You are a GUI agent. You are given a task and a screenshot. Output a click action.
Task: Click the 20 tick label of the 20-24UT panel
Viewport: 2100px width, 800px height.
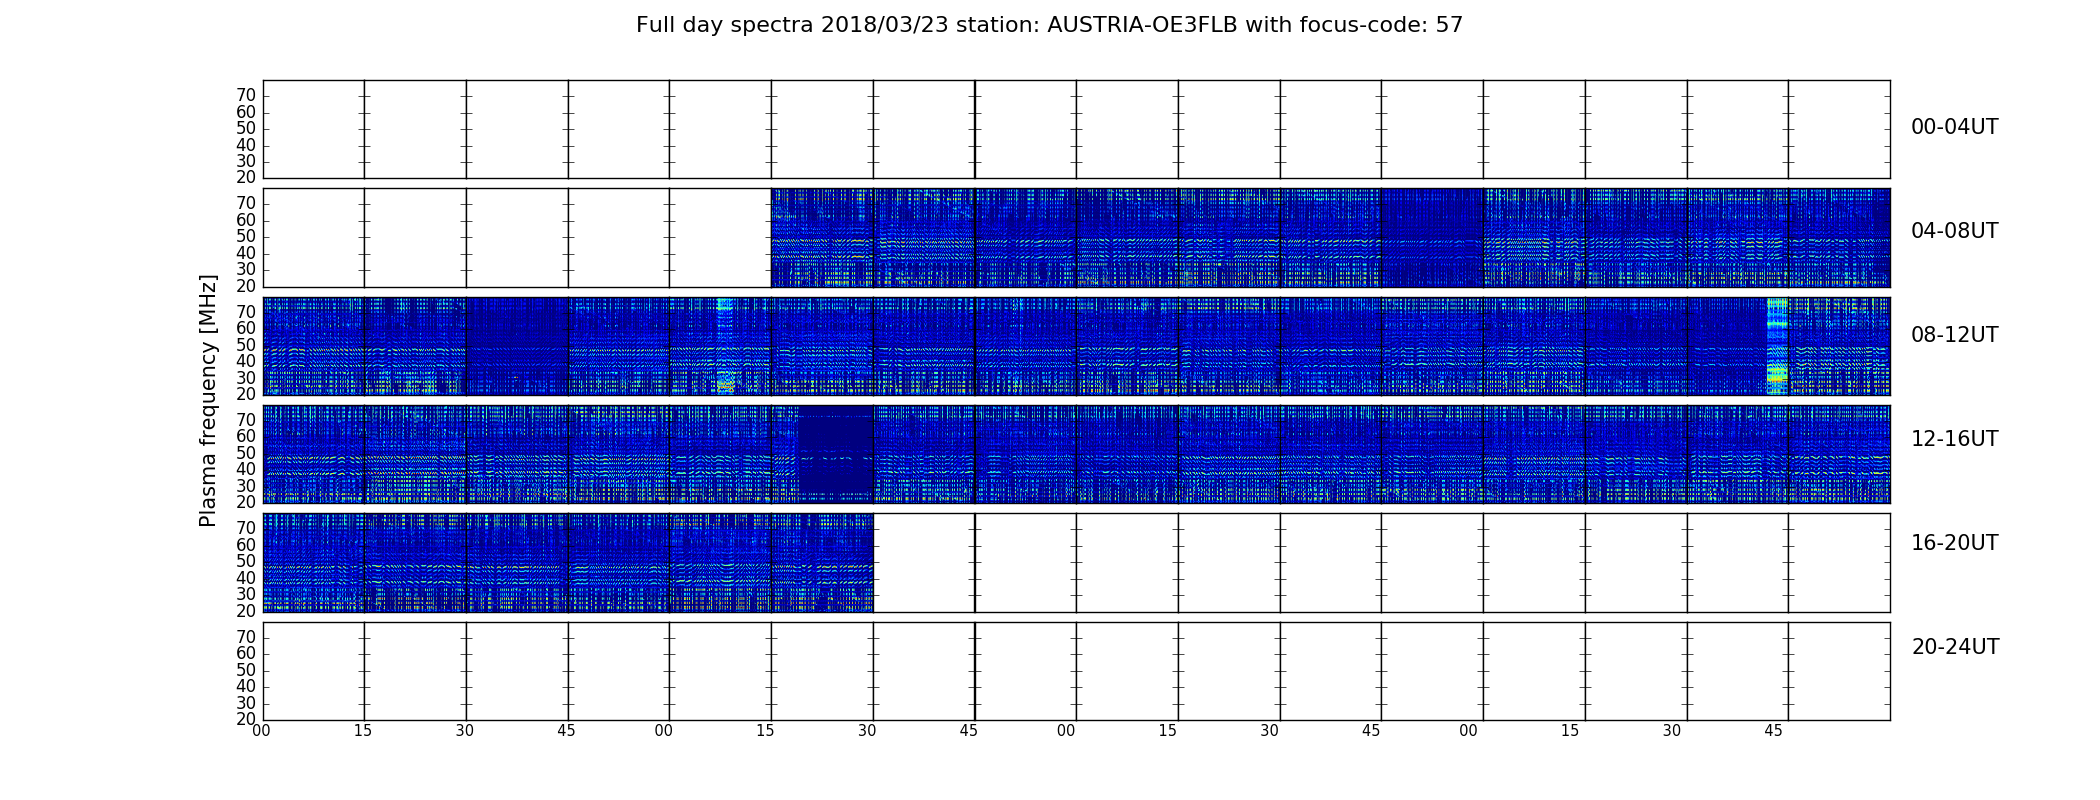point(246,719)
